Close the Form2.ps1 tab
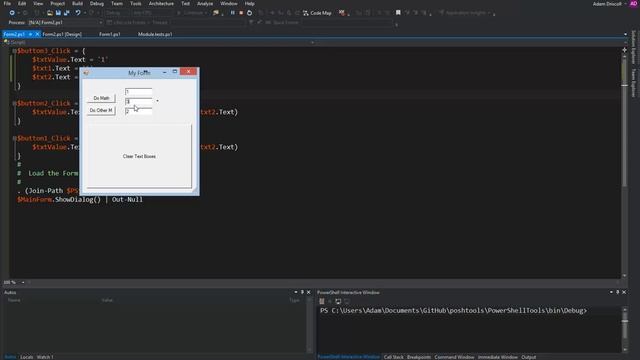Image resolution: width=640 pixels, height=360 pixels. click(37, 34)
